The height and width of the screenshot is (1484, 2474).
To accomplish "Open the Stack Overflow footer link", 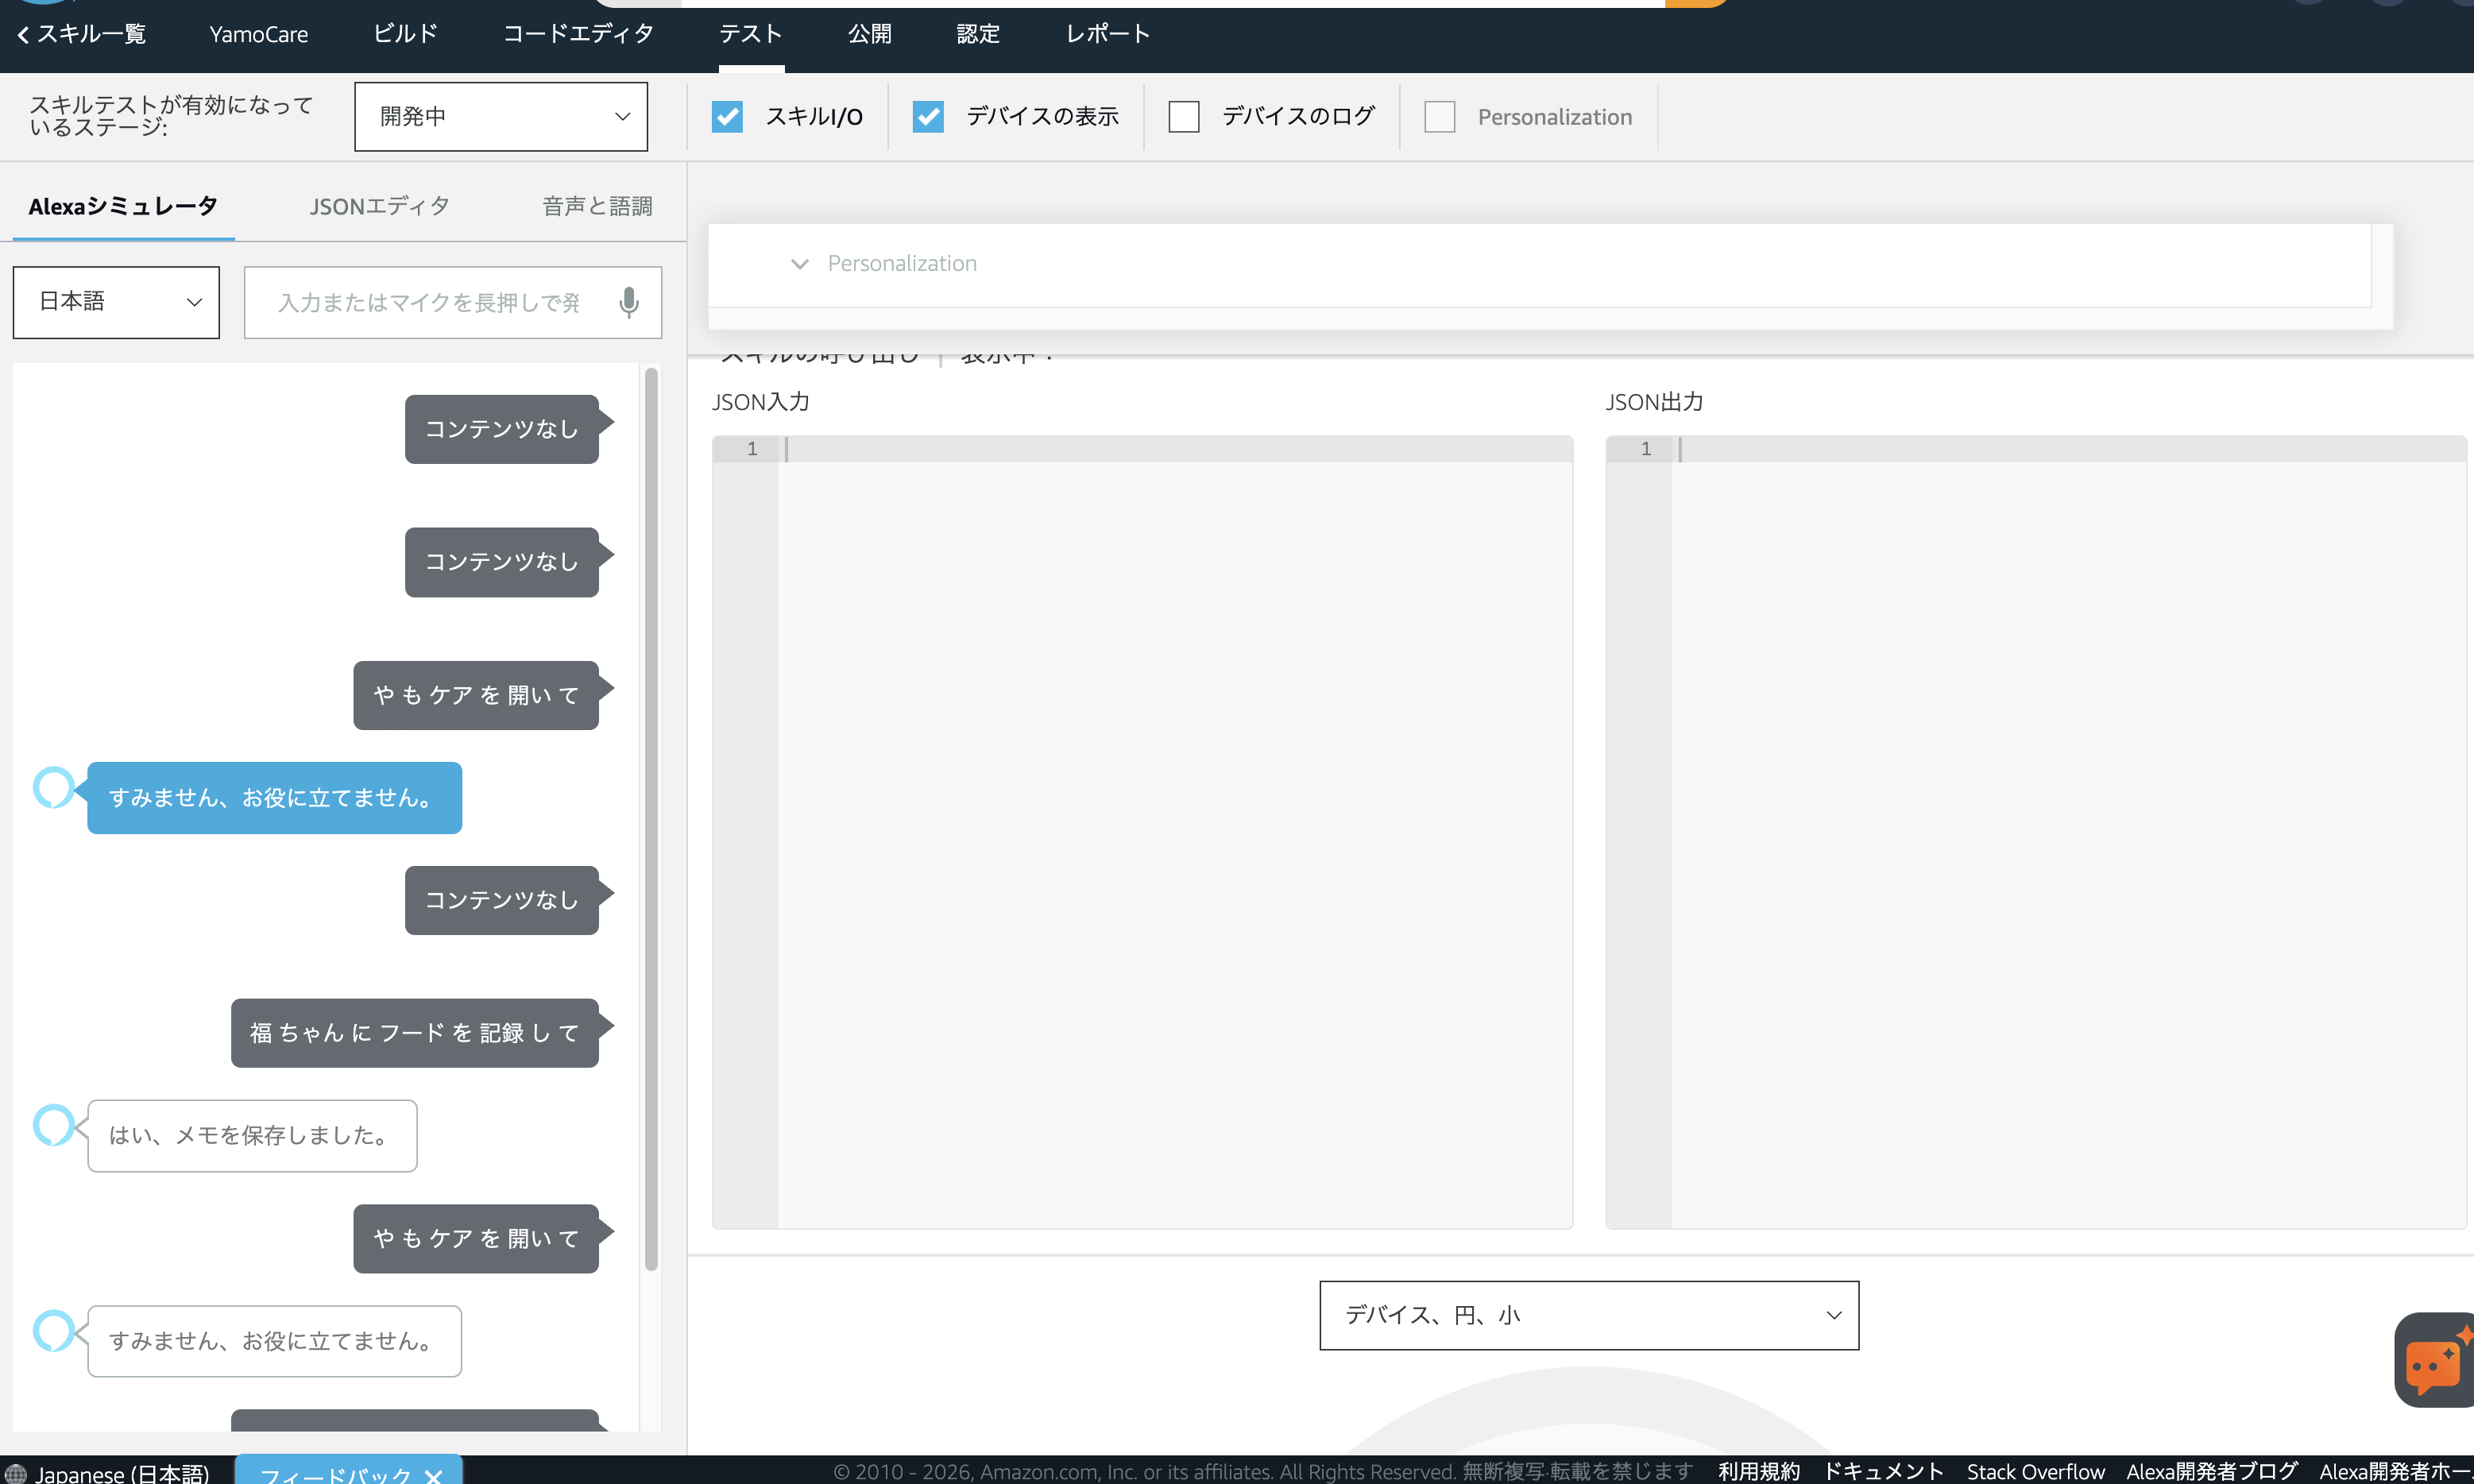I will [x=2035, y=1472].
